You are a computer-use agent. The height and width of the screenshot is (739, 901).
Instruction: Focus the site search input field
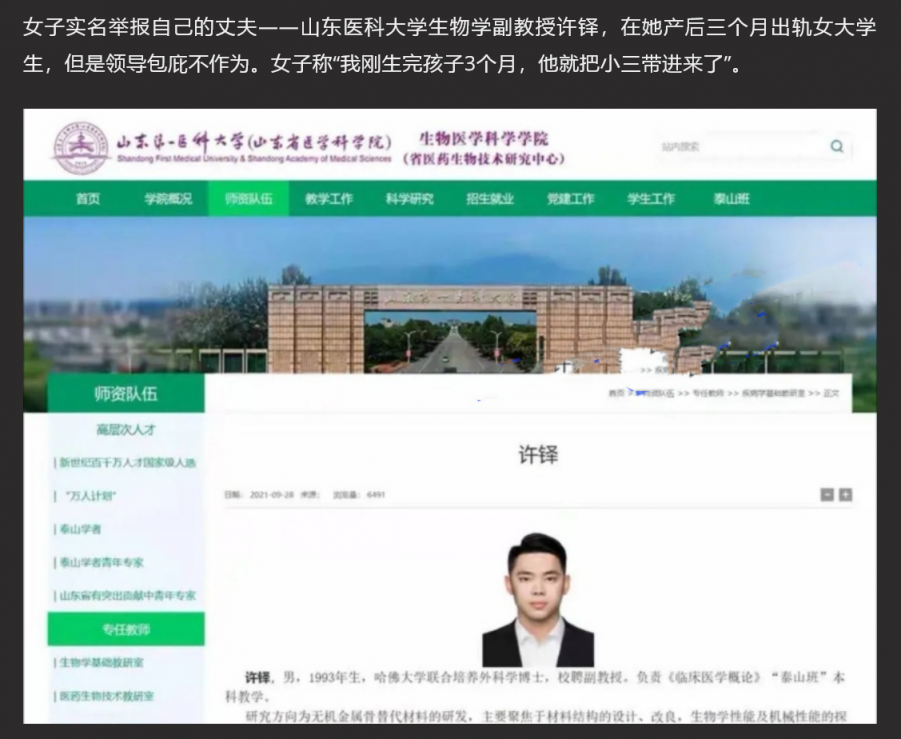741,147
